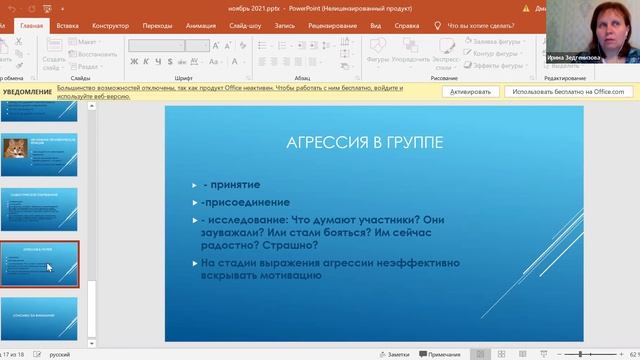
Task: Toggle align text left
Action: [262, 62]
